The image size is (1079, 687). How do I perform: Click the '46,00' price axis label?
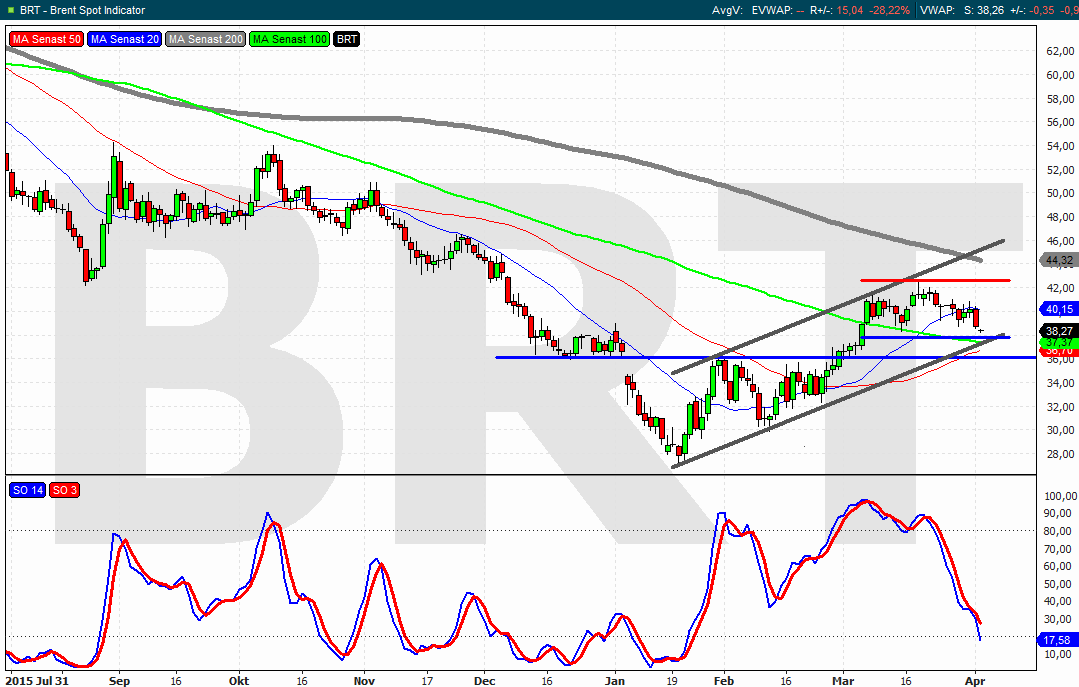1060,241
